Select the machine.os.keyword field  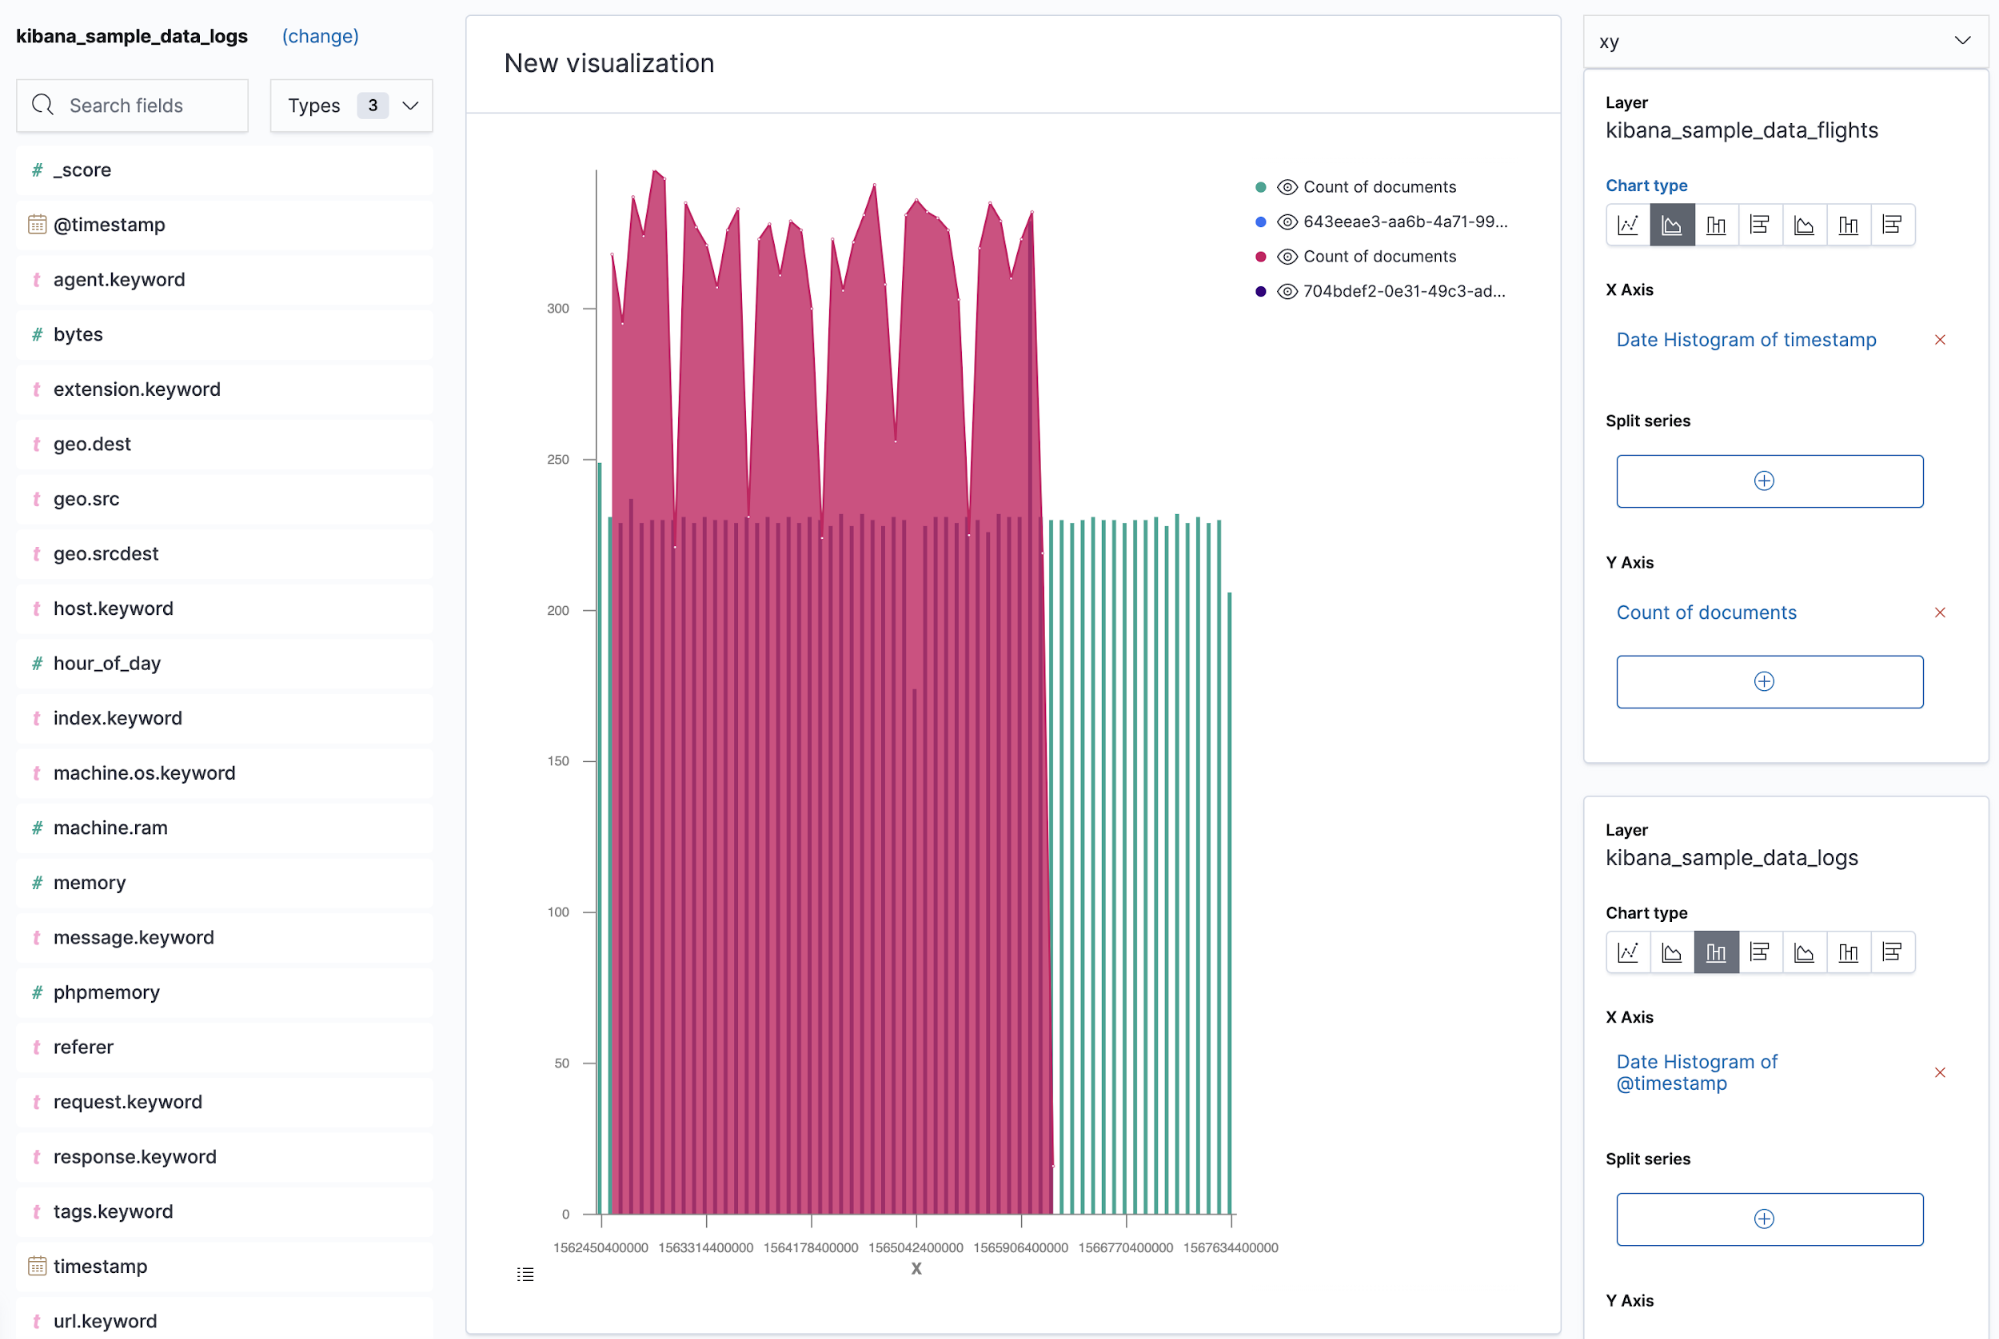point(225,773)
